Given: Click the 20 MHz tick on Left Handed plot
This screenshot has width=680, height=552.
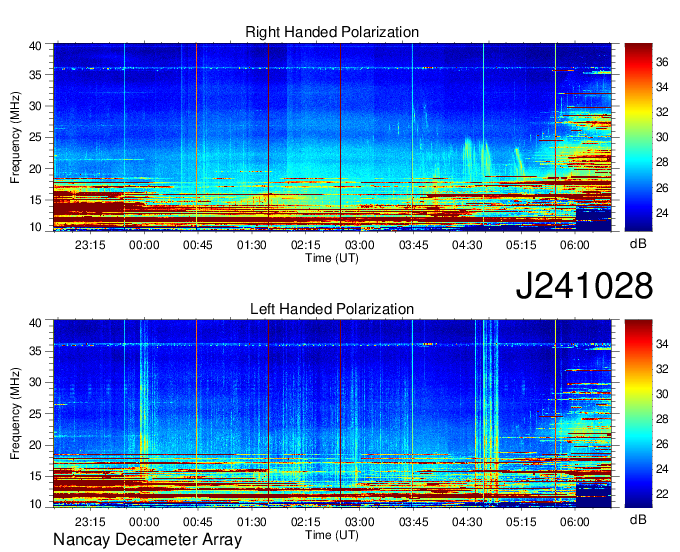Looking at the screenshot, I should coord(35,445).
